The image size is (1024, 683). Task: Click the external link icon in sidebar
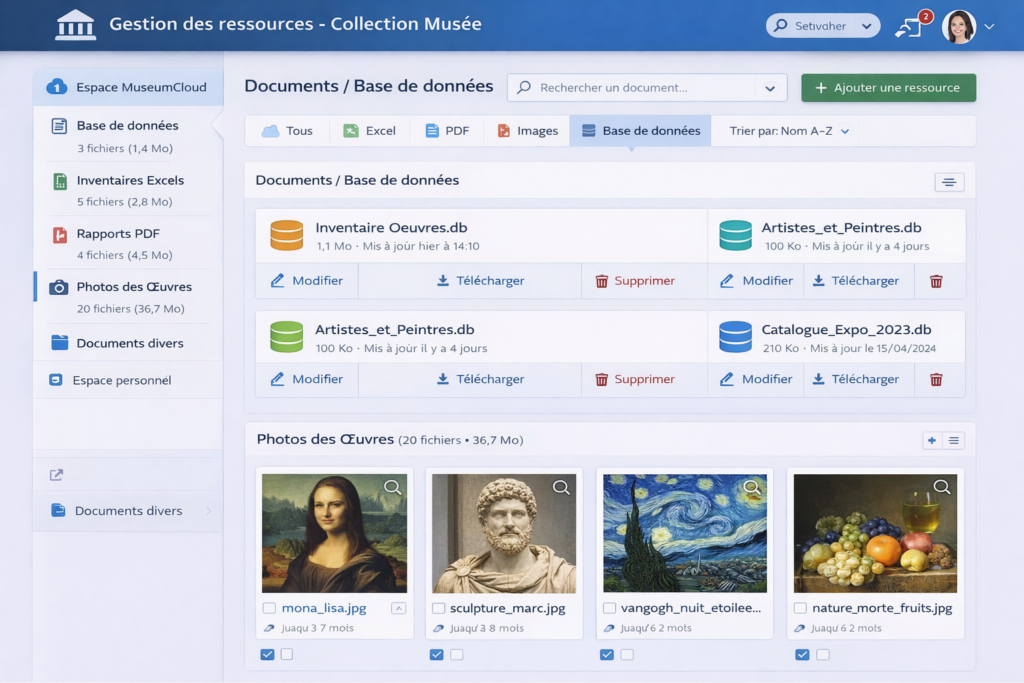click(x=57, y=475)
